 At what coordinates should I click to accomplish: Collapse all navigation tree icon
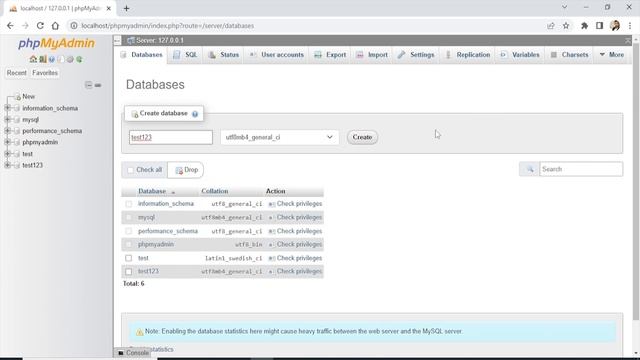(89, 85)
